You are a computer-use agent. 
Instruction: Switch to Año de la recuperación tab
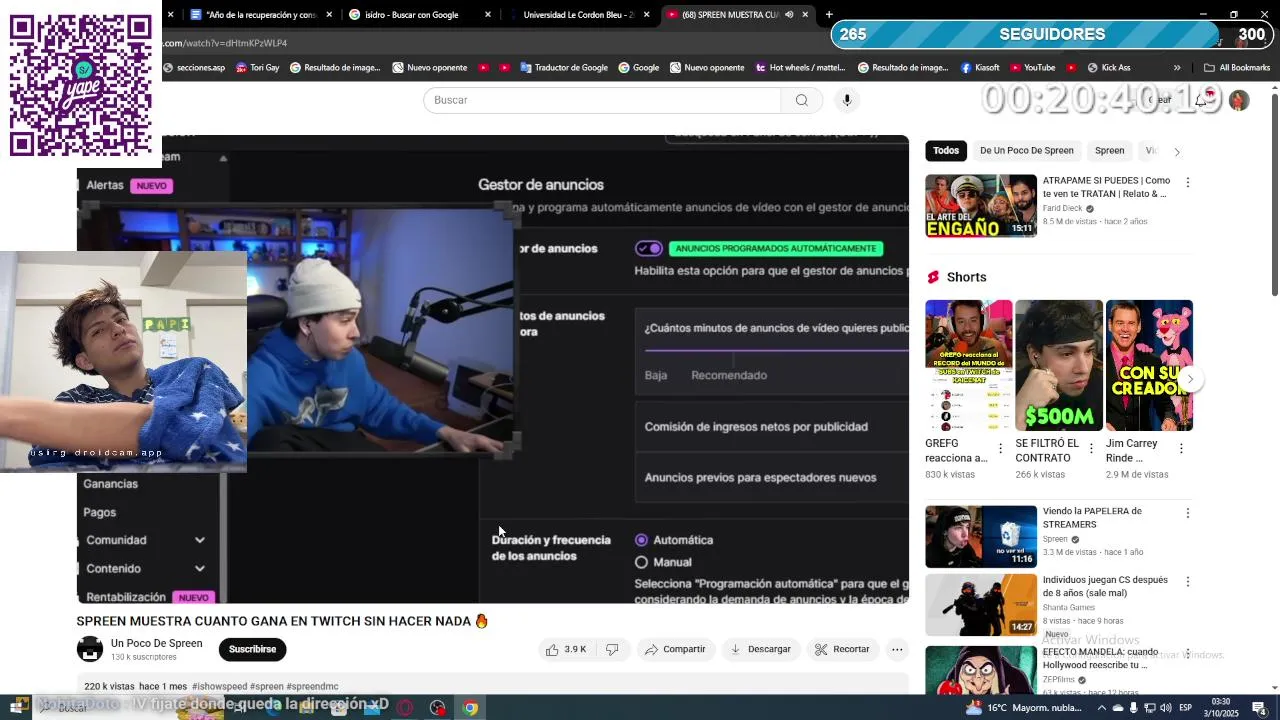point(259,15)
